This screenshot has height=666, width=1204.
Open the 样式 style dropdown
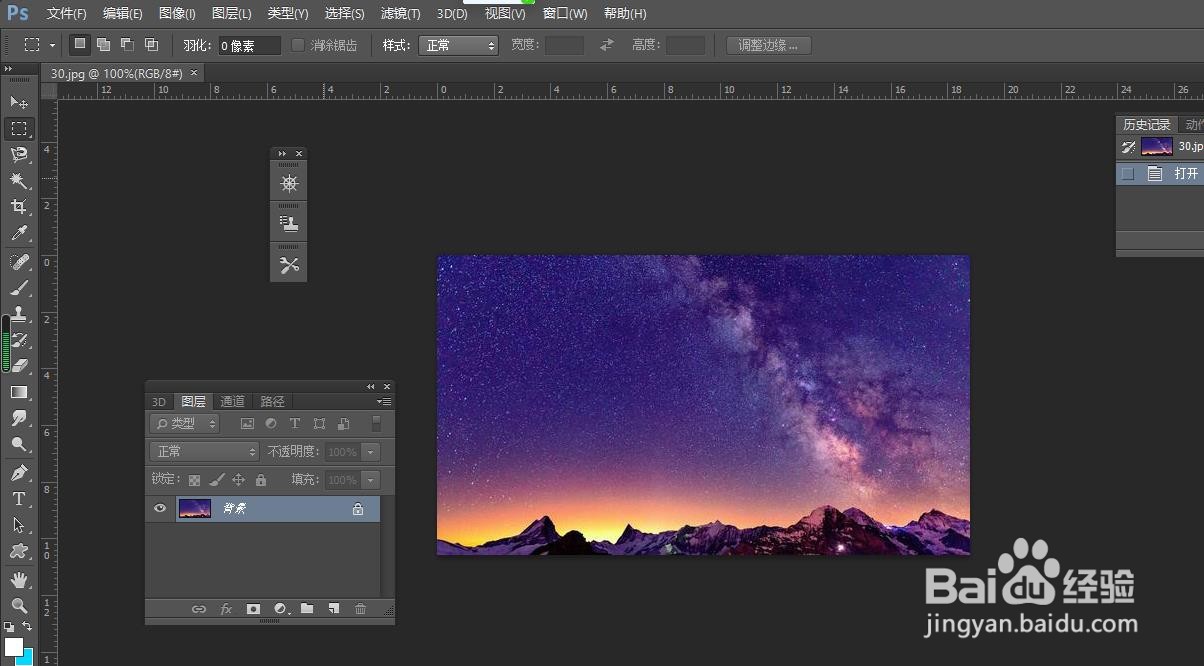click(458, 45)
